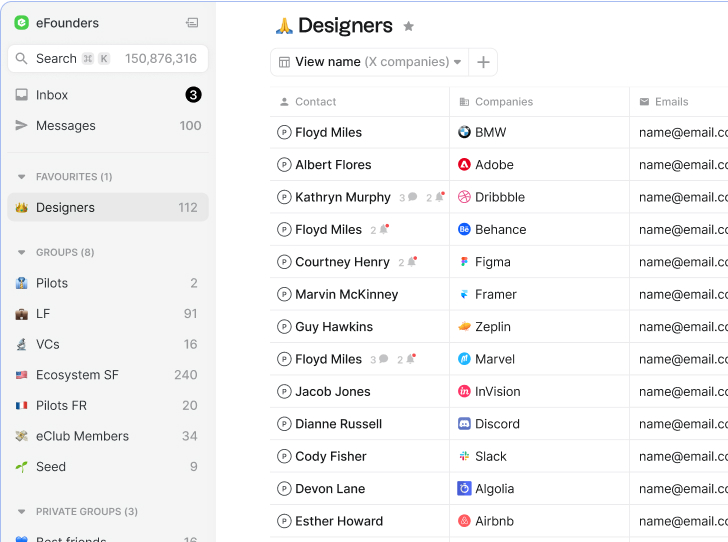This screenshot has height=542, width=728.
Task: Collapse the Groups section
Action: 21,253
